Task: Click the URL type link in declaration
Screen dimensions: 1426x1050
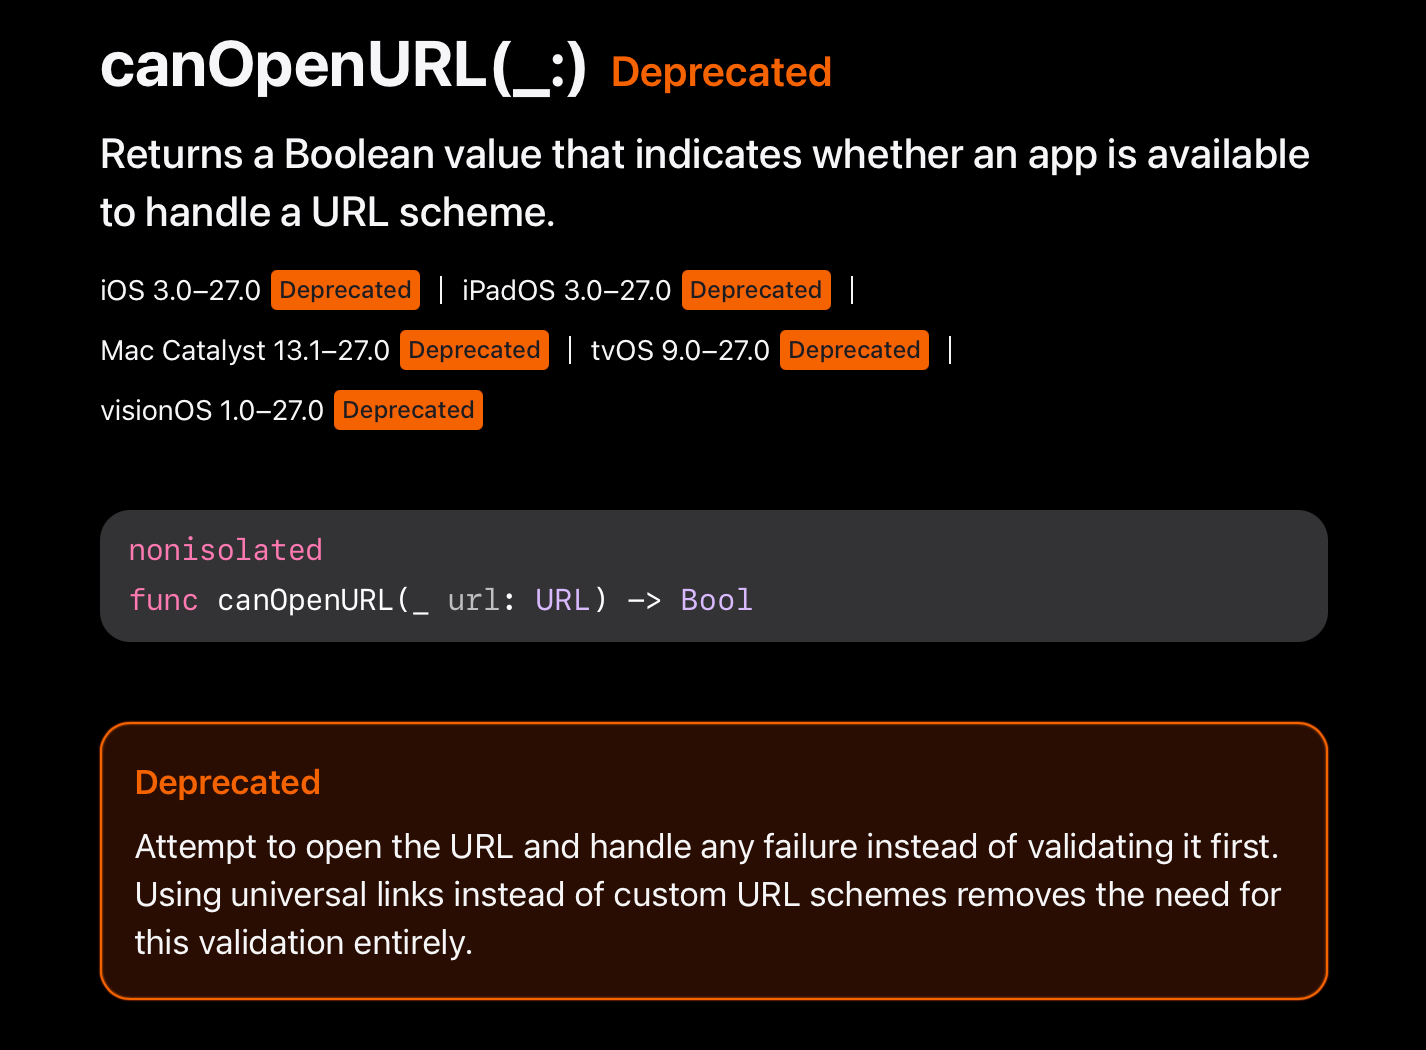Action: tap(562, 600)
